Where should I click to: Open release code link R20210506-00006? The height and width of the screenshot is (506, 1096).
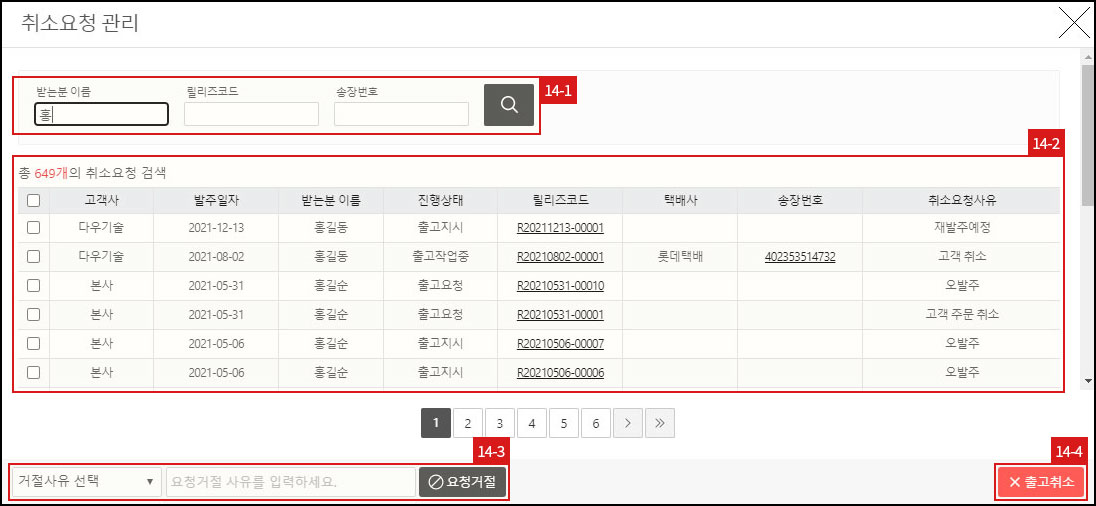(561, 373)
